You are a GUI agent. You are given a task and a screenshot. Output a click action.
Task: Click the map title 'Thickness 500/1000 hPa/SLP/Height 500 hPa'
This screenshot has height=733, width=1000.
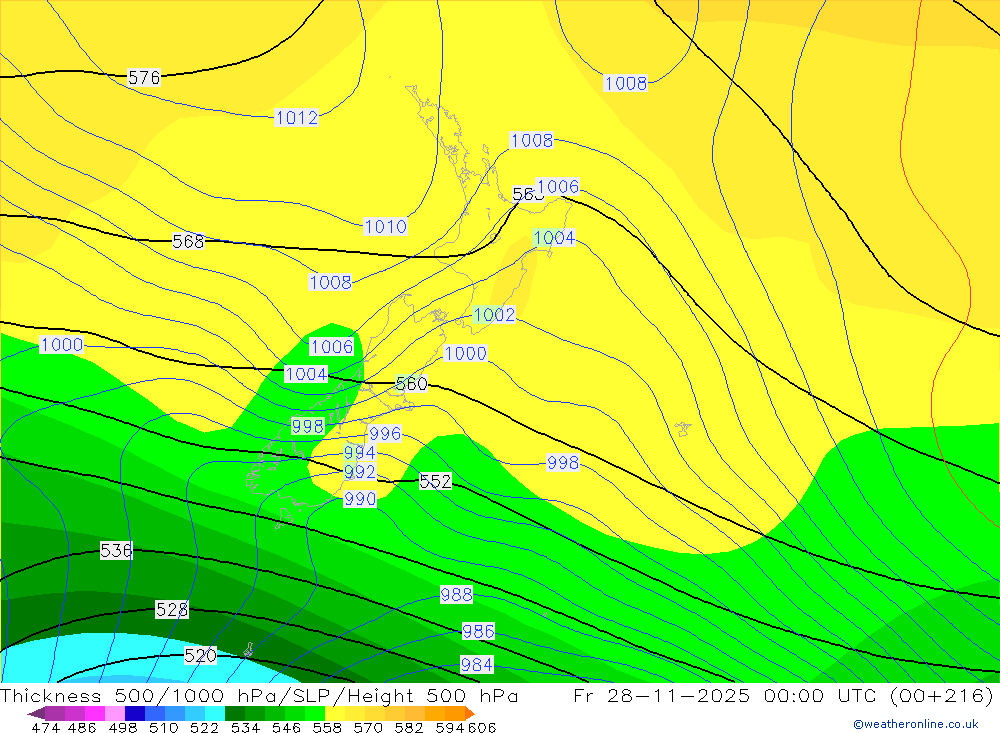point(259,695)
